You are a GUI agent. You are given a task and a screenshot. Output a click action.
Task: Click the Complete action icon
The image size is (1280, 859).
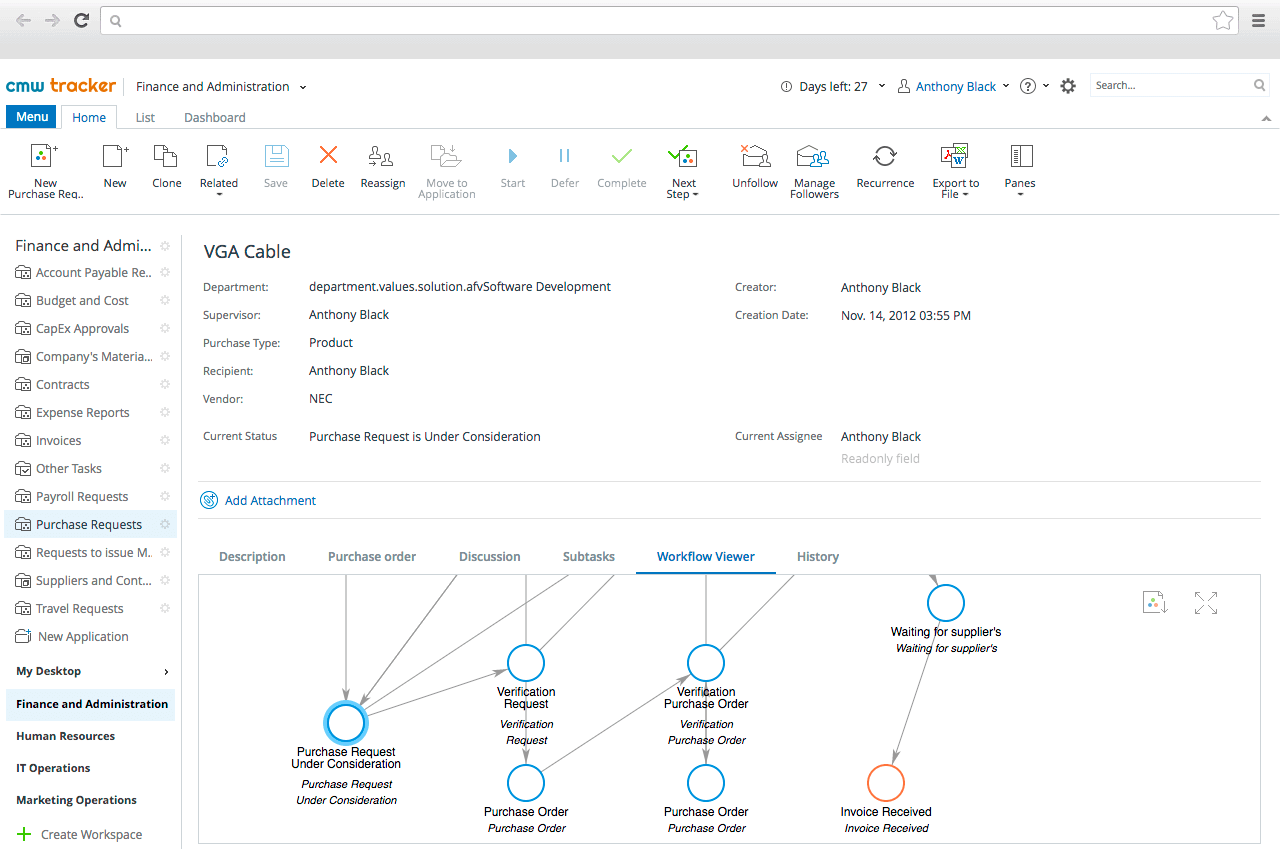pyautogui.click(x=621, y=168)
